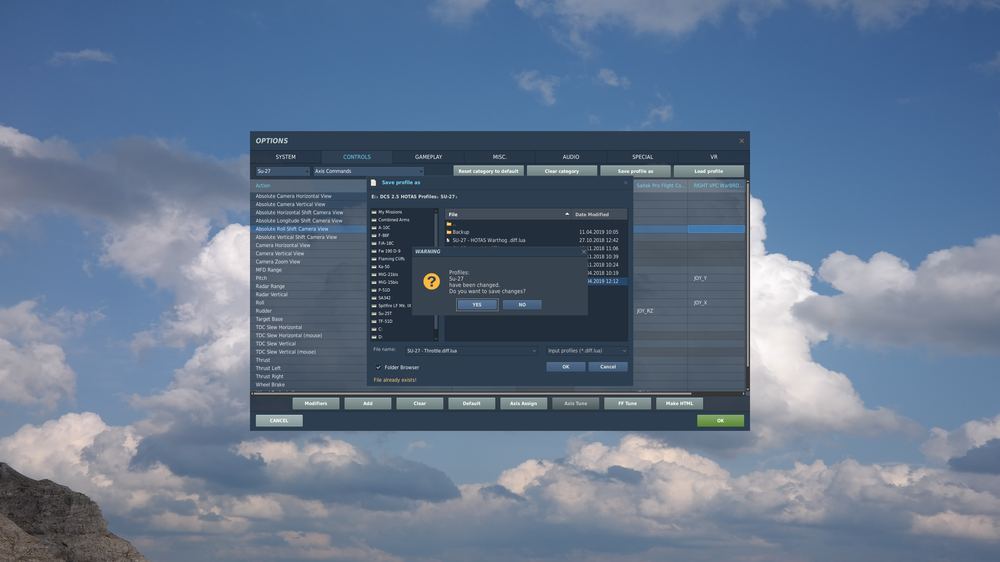Click the F-86F folder icon

pos(374,235)
